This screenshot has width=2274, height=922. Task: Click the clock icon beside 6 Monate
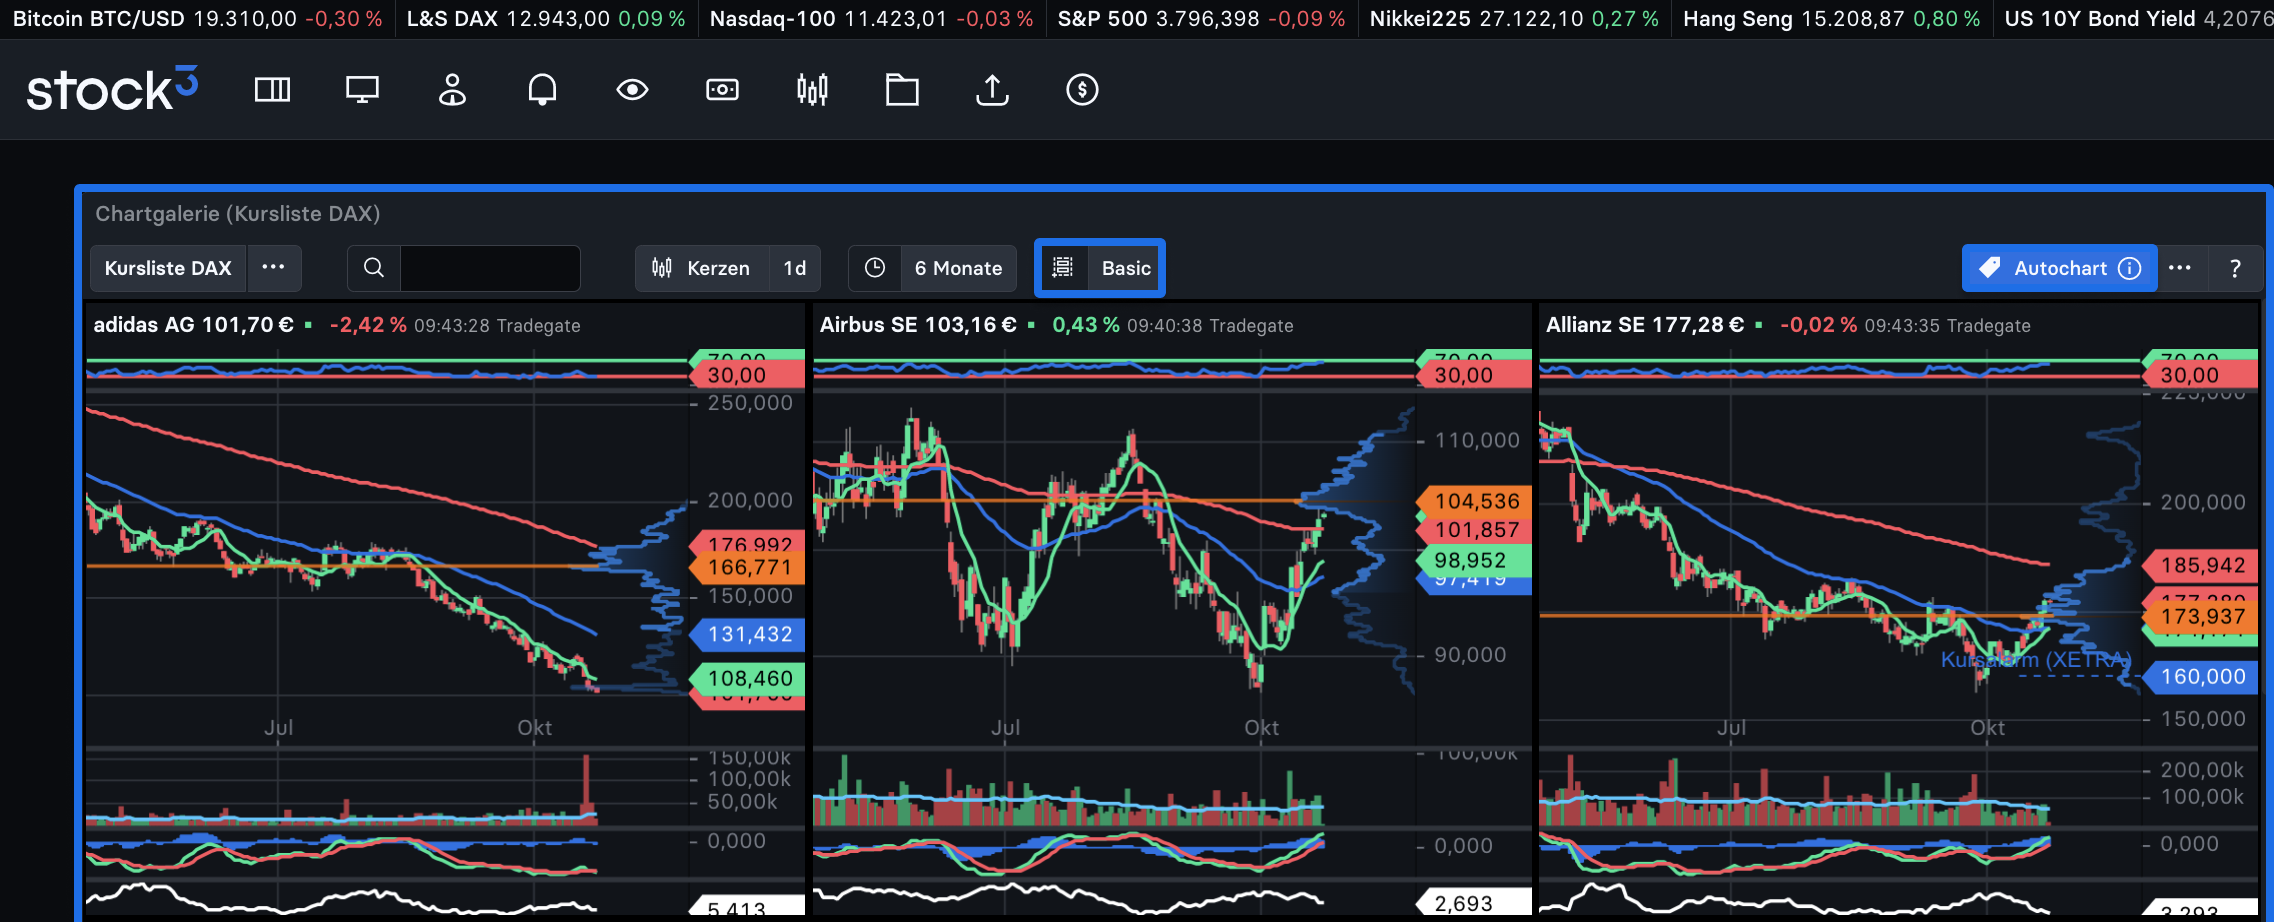[875, 268]
